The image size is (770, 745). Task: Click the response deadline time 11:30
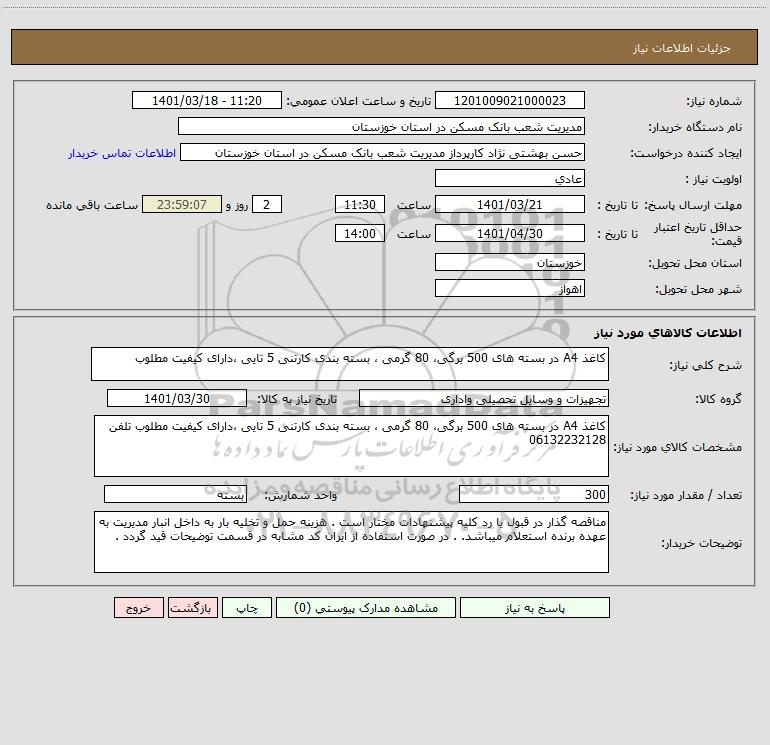359,205
